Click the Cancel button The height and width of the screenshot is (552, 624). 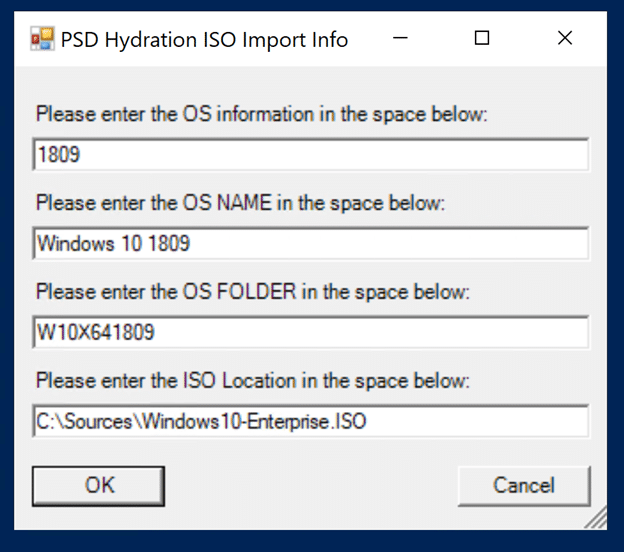(x=524, y=486)
